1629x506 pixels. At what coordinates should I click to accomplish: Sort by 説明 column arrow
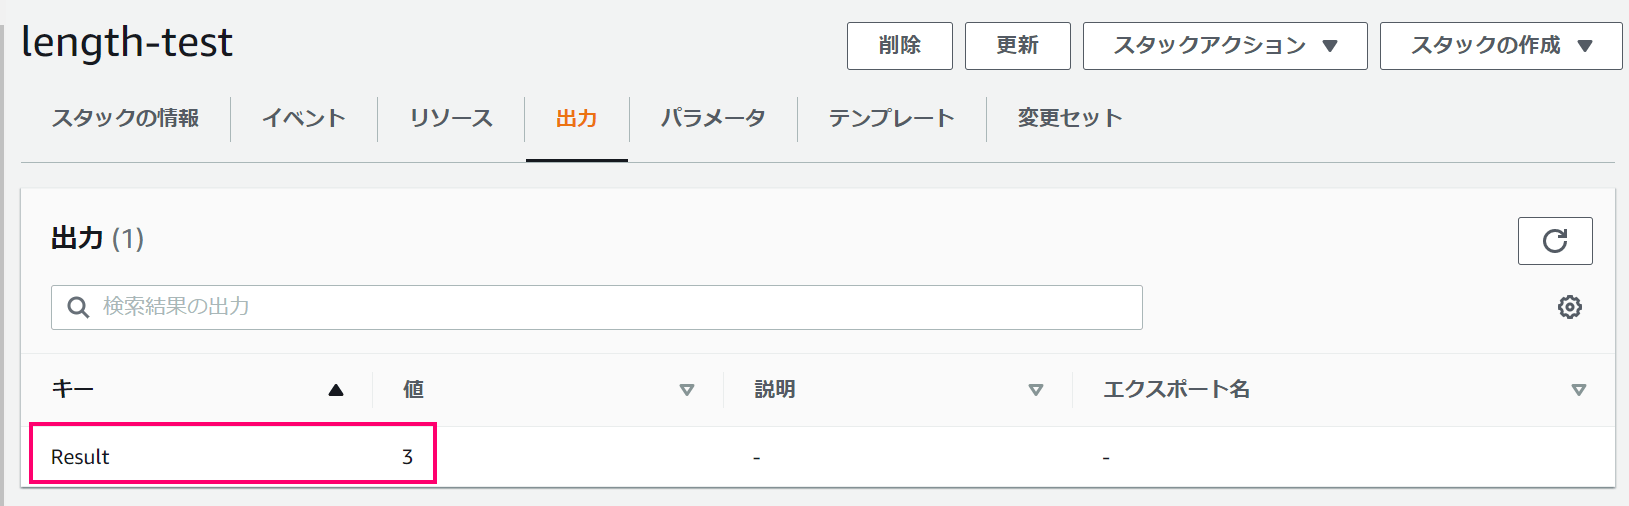[x=1036, y=390]
